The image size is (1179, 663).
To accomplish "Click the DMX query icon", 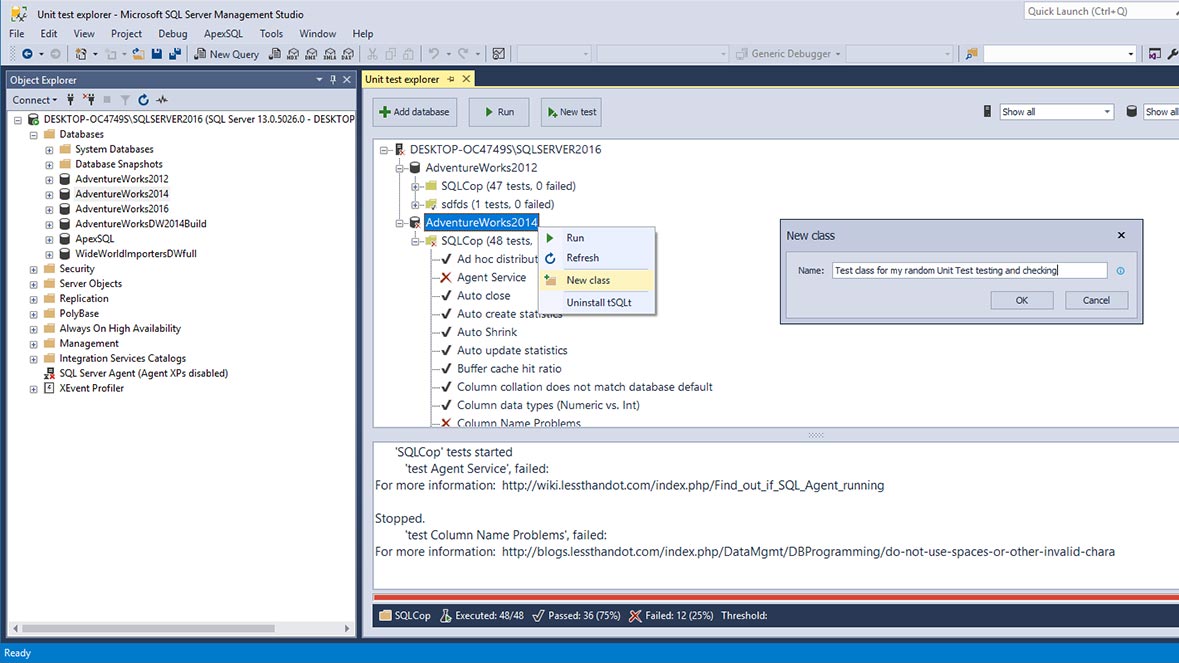I will 311,53.
